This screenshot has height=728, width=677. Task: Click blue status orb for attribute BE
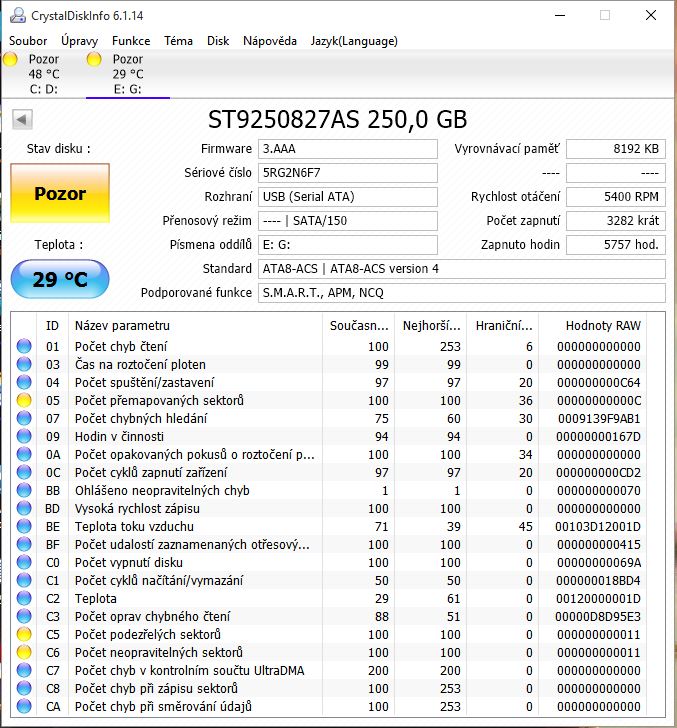click(24, 526)
